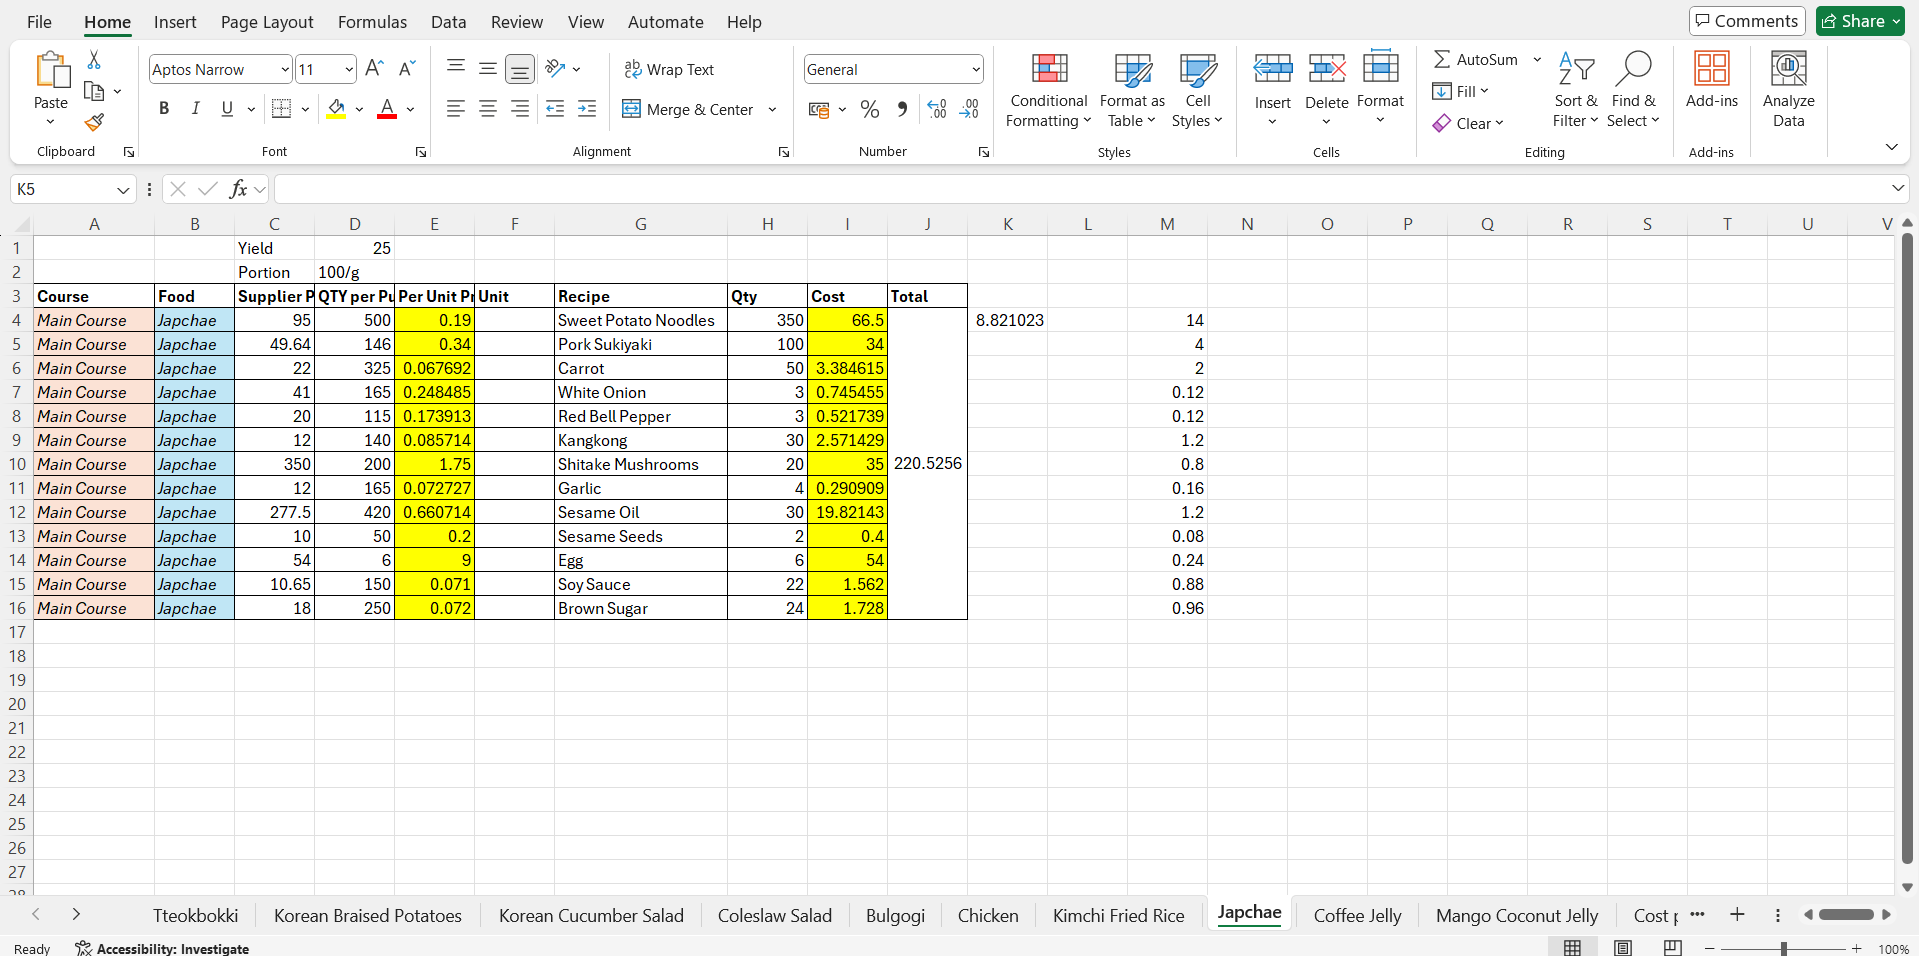Click the Copy icon in Clipboard

(94, 92)
